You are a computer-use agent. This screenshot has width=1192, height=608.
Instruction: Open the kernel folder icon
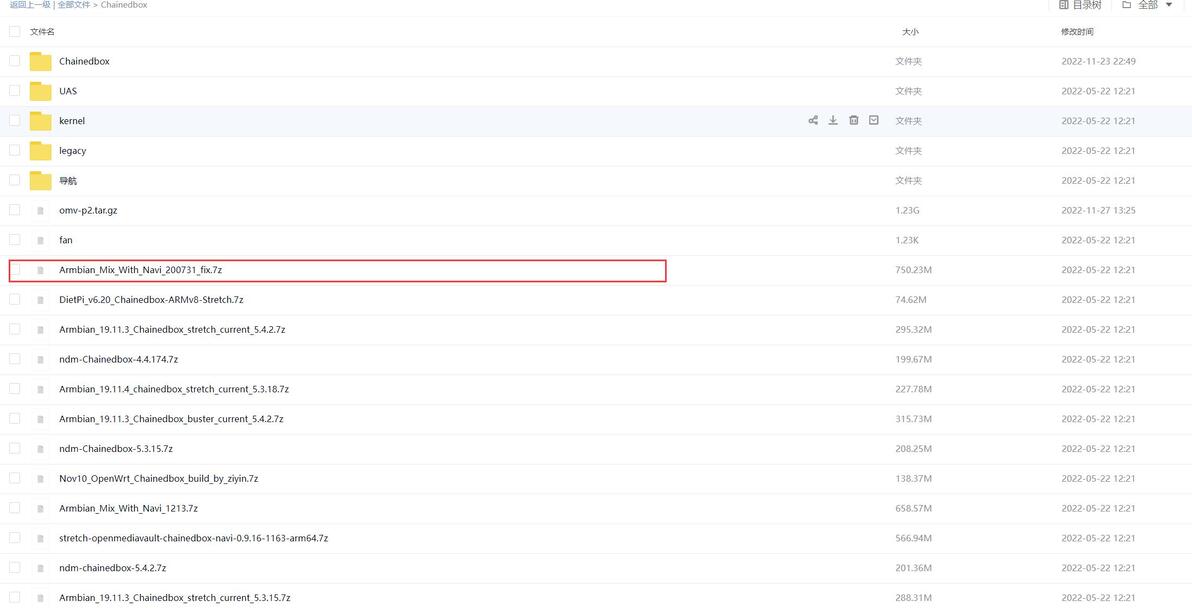[x=40, y=121]
